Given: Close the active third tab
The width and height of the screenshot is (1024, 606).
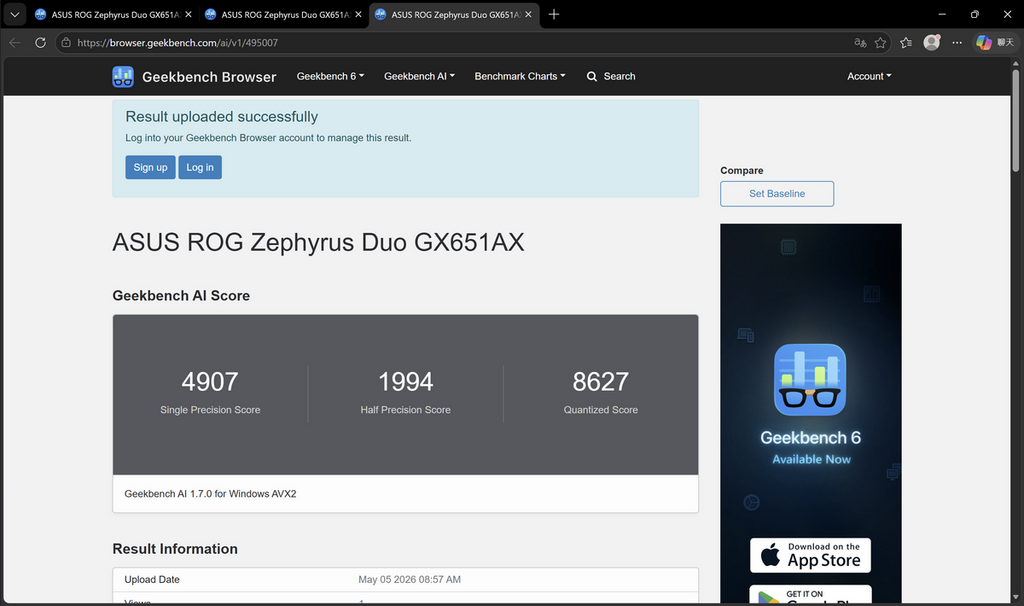Looking at the screenshot, I should (528, 14).
